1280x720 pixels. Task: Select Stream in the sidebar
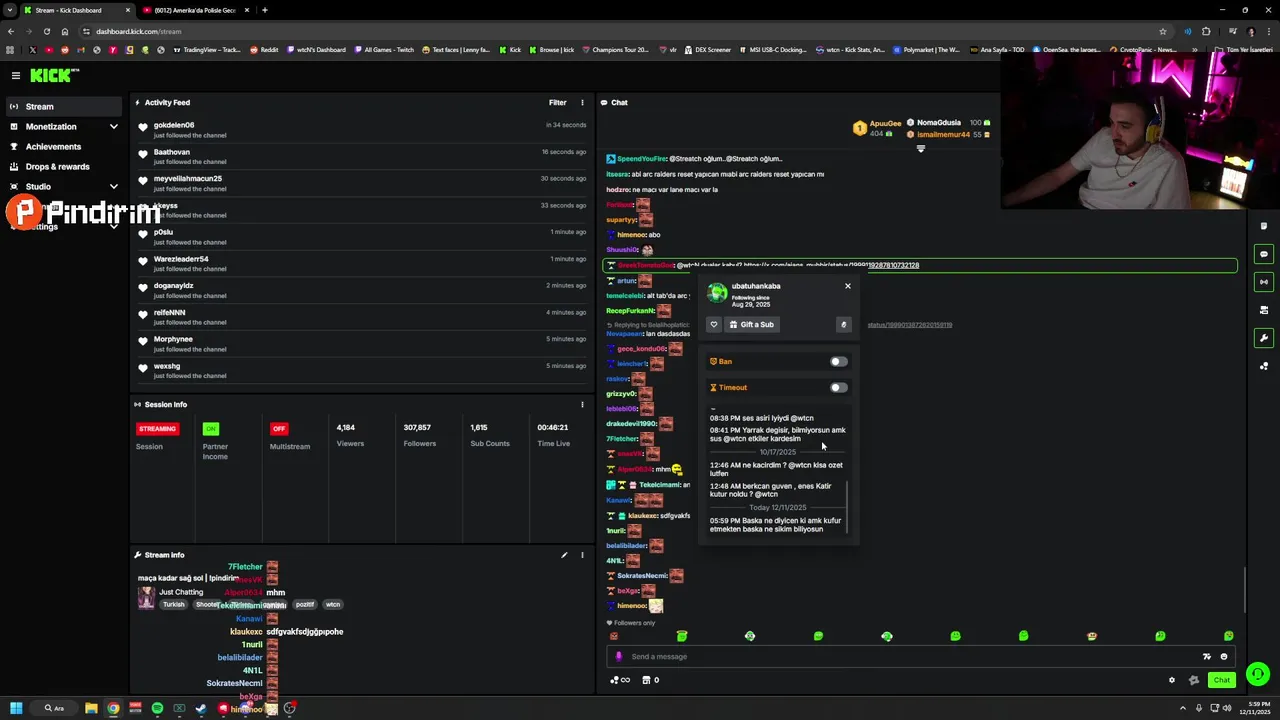tap(65, 106)
